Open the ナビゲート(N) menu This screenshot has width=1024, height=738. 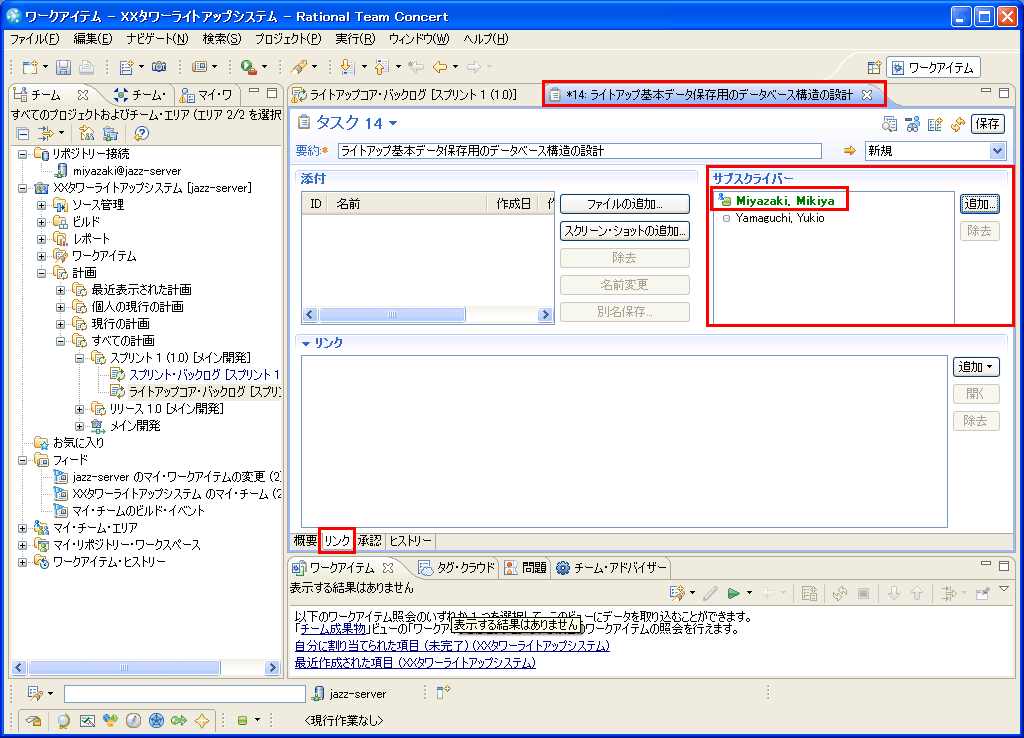(x=157, y=39)
